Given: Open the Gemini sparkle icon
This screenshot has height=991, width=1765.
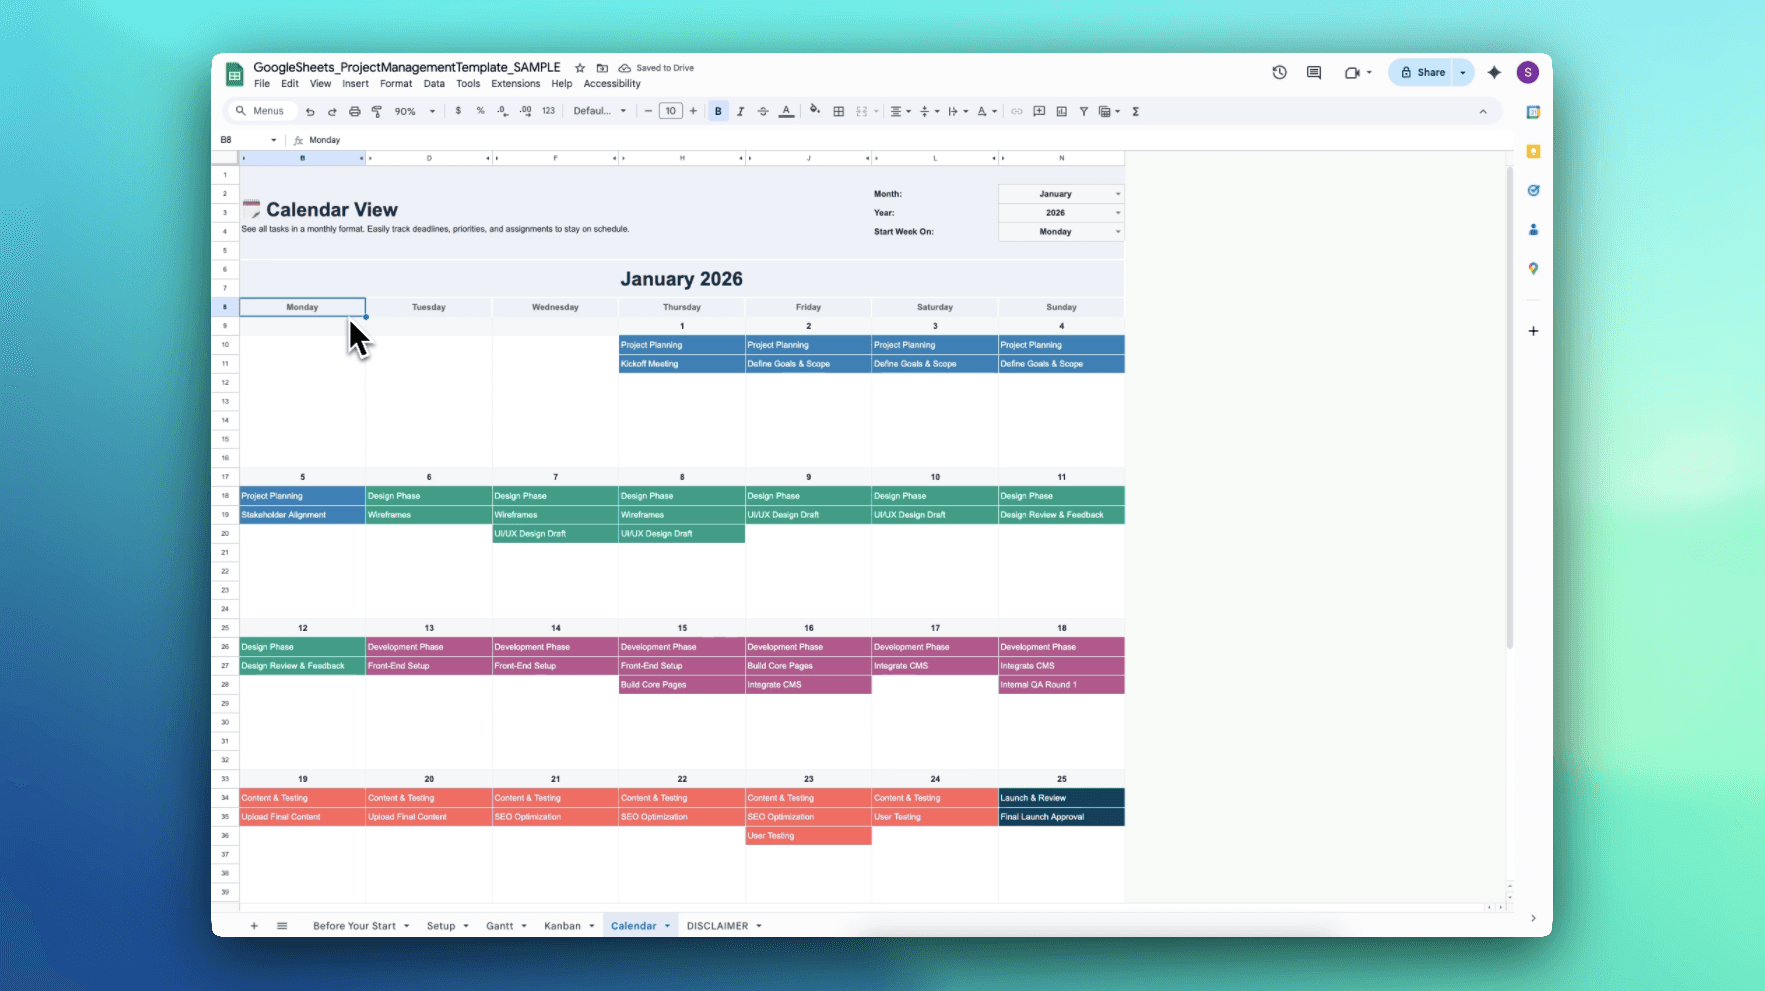Looking at the screenshot, I should (x=1495, y=72).
